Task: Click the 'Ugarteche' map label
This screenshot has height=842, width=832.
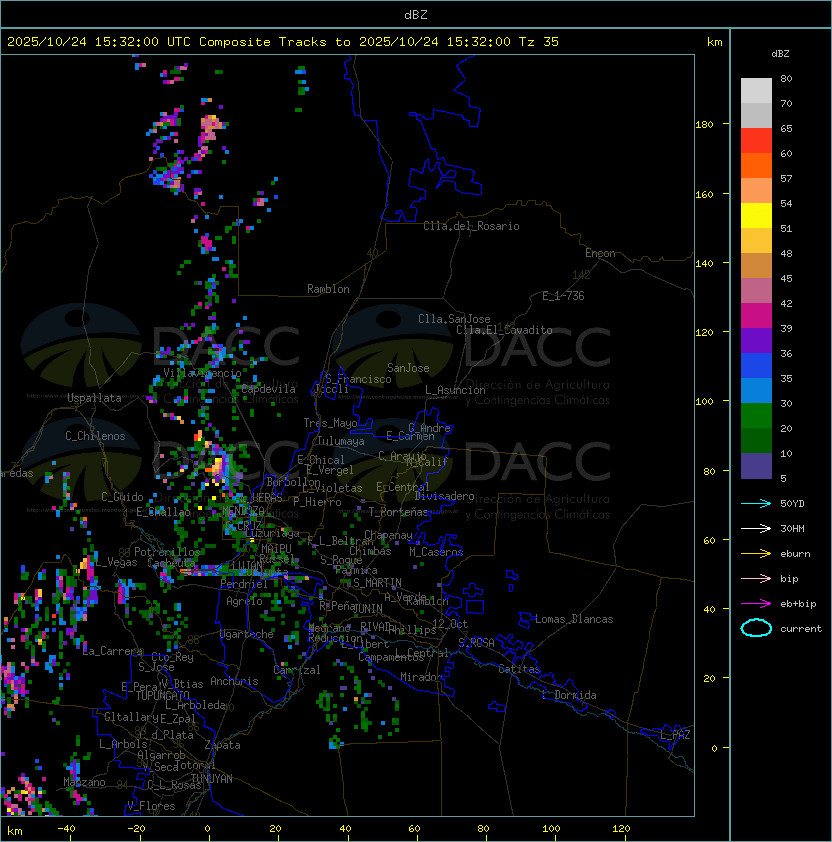Action: click(247, 634)
